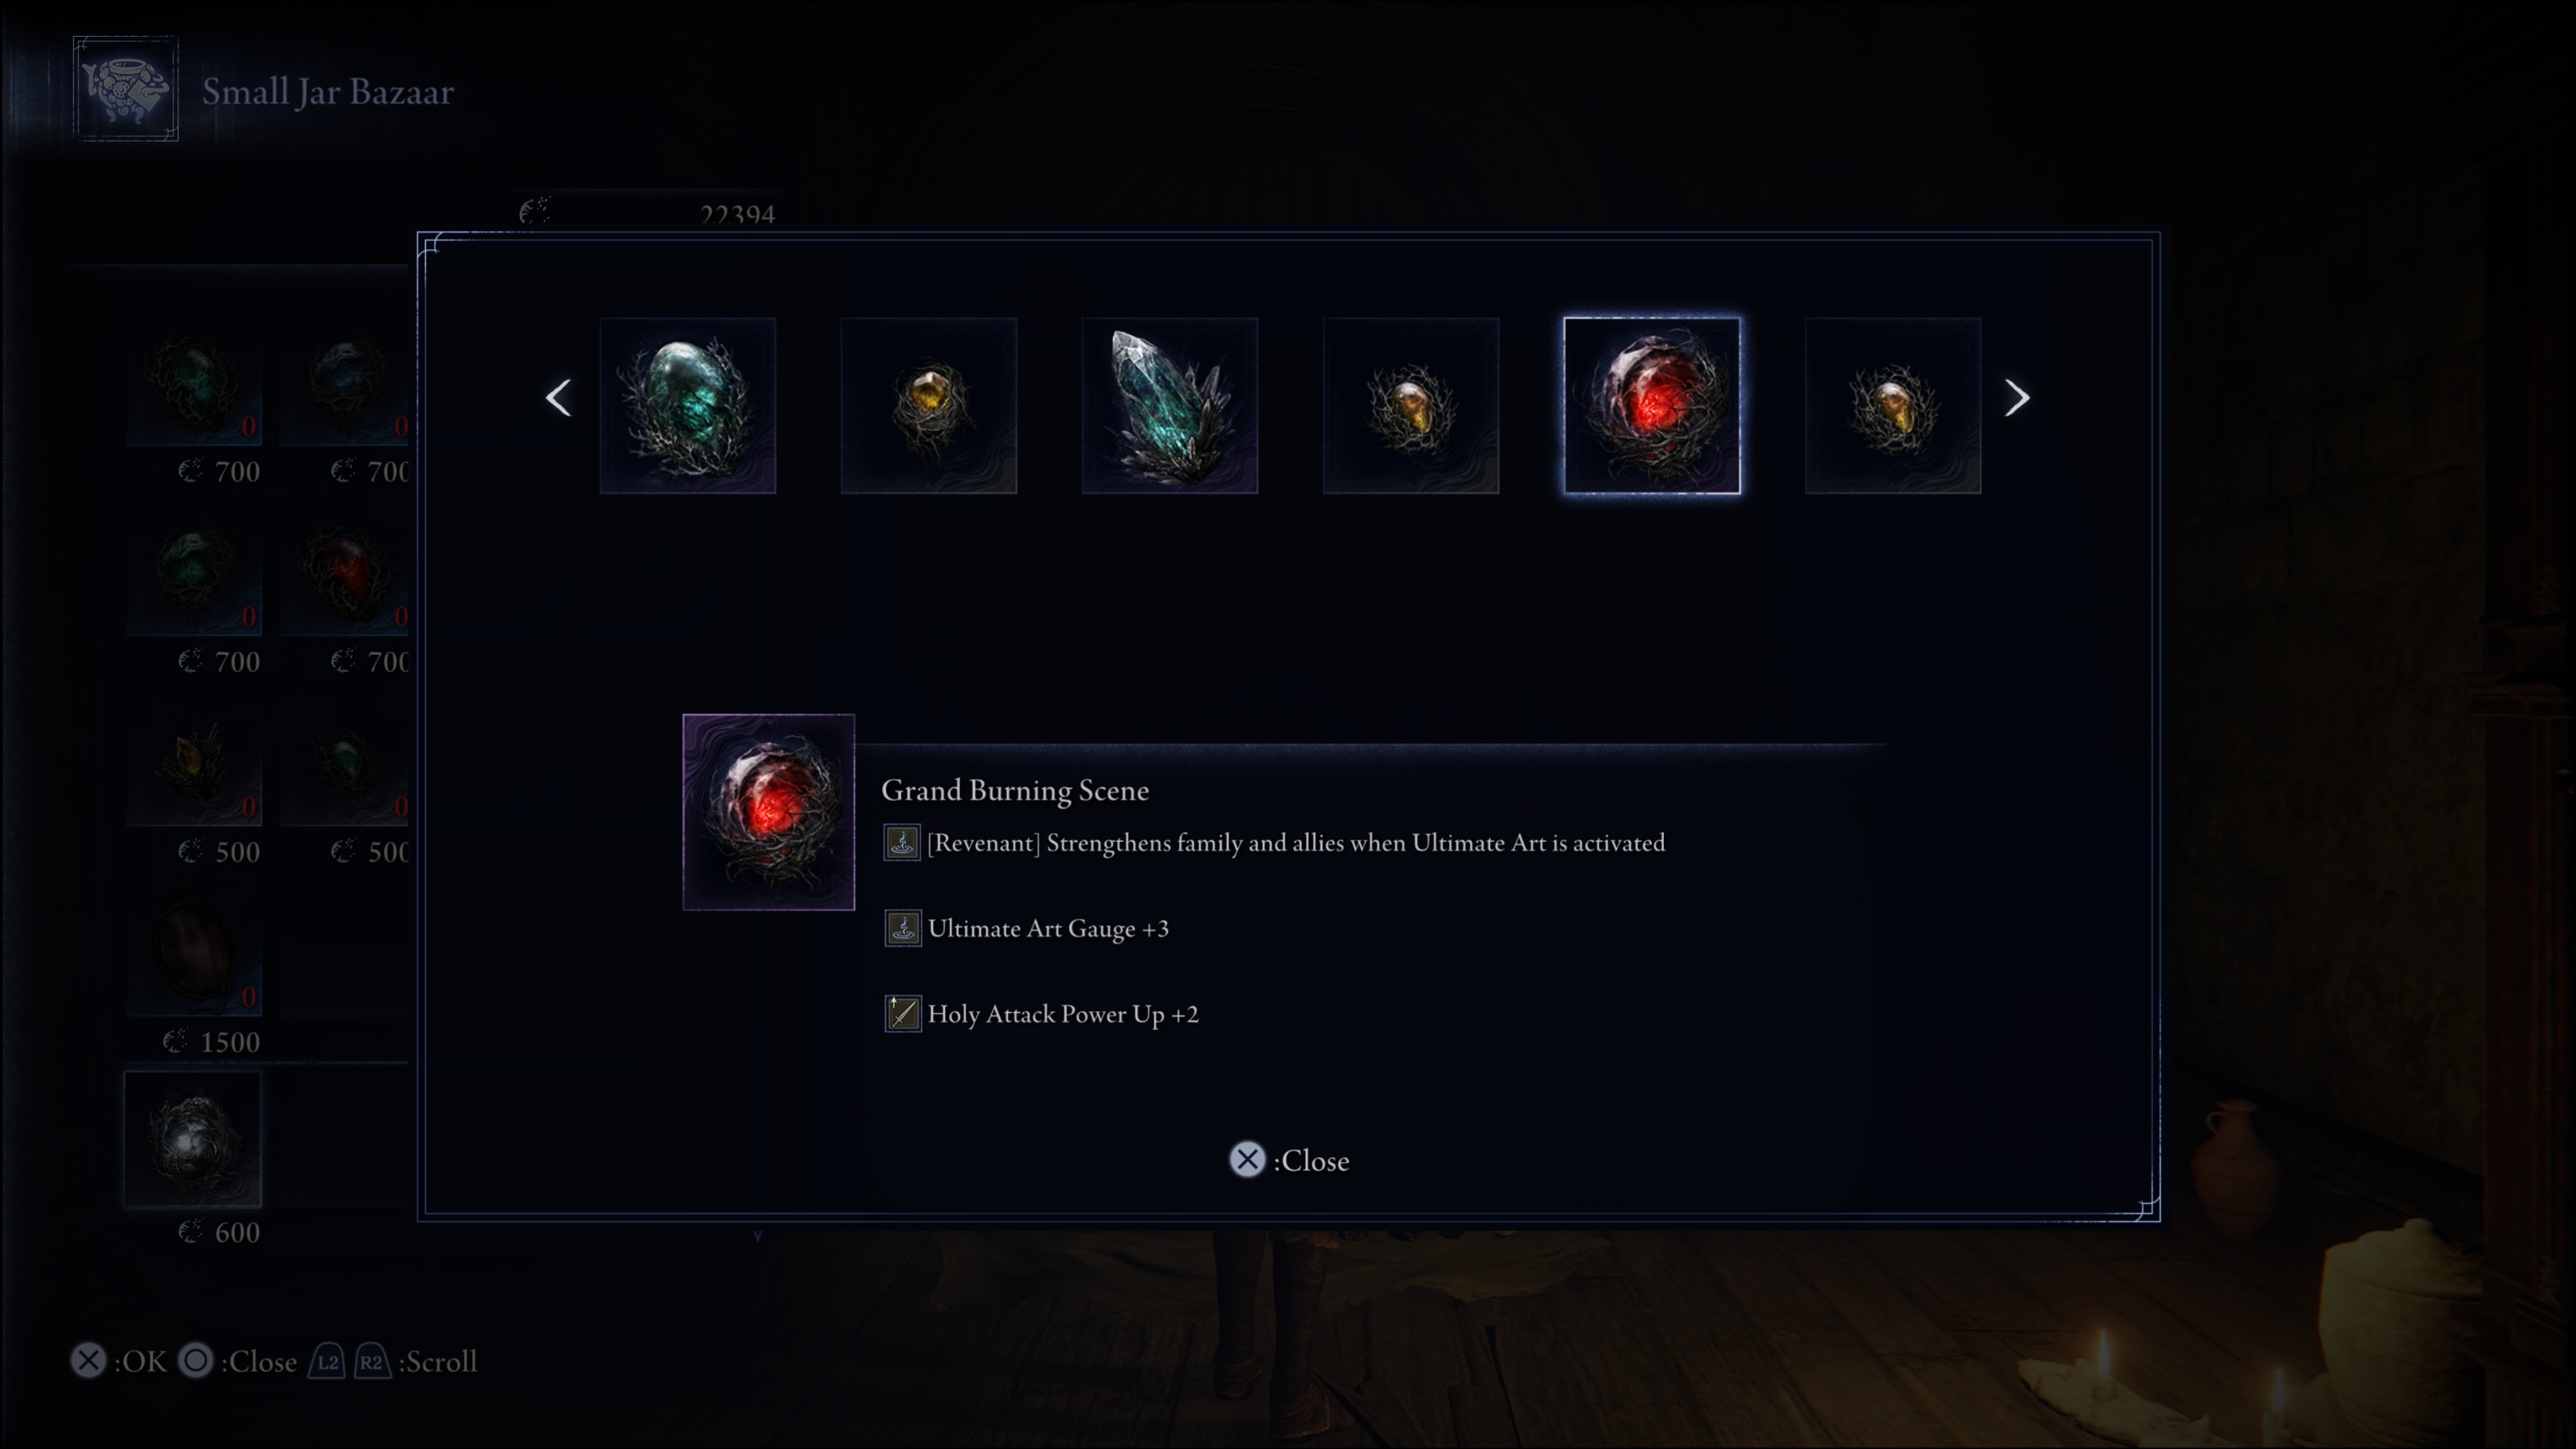Screen dimensions: 2576x1449
Task: Select the teal crystal shard relic
Action: coord(1170,406)
